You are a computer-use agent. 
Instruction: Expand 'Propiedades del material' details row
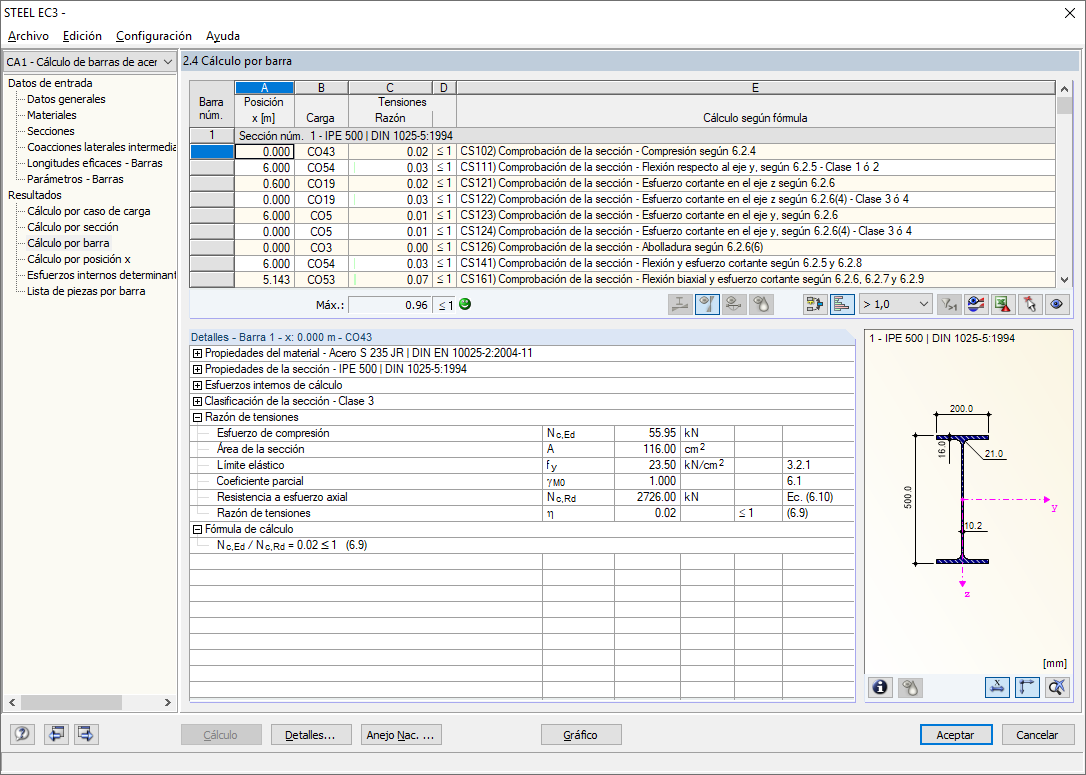click(197, 353)
